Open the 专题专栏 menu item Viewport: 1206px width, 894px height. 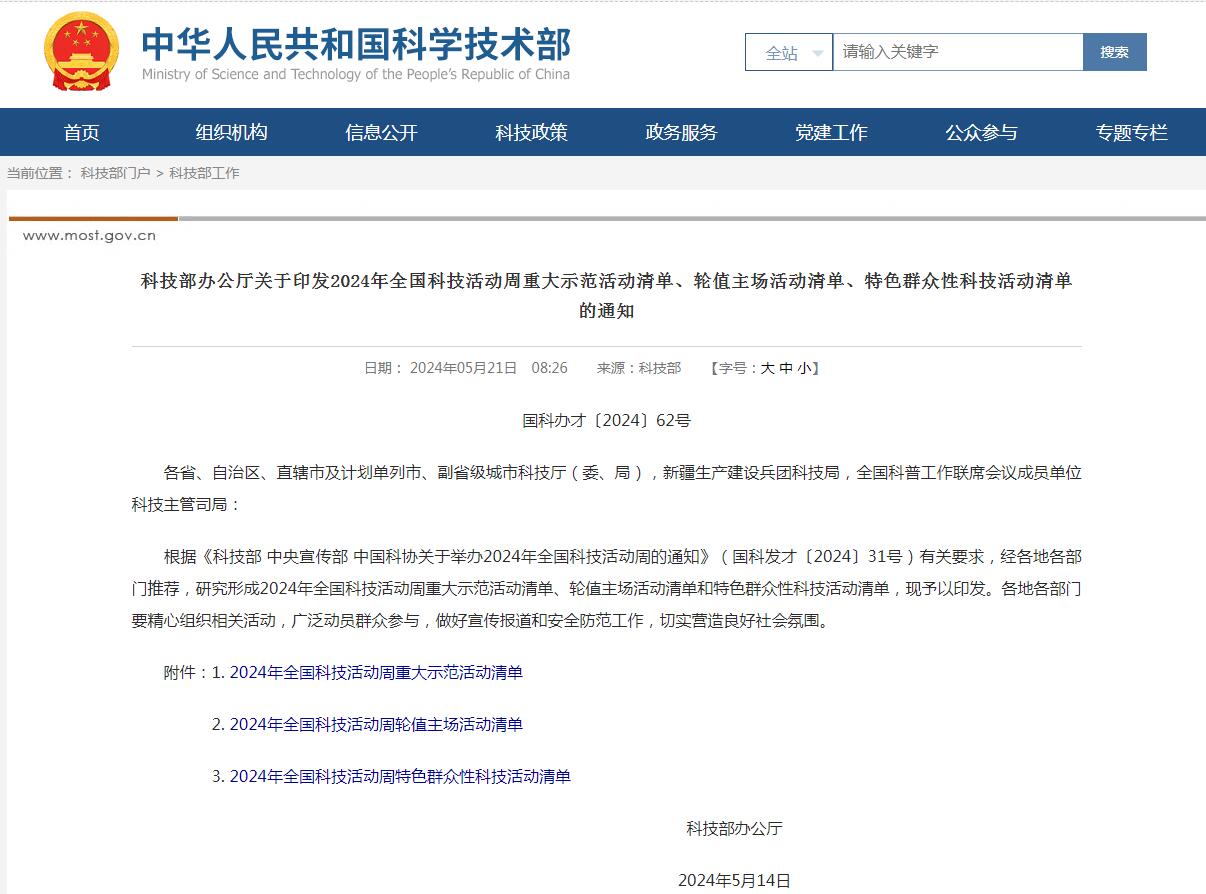pyautogui.click(x=1131, y=133)
